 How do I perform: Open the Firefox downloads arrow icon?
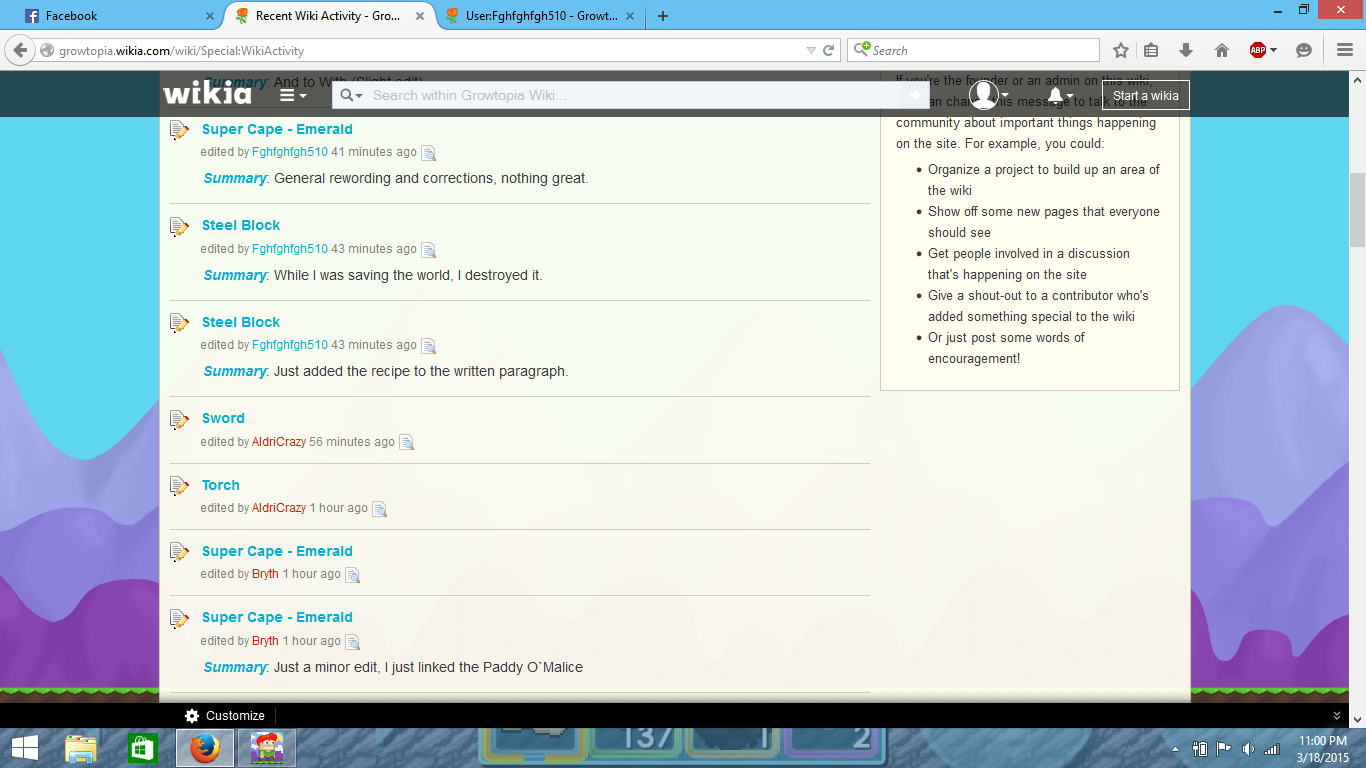(x=1186, y=50)
